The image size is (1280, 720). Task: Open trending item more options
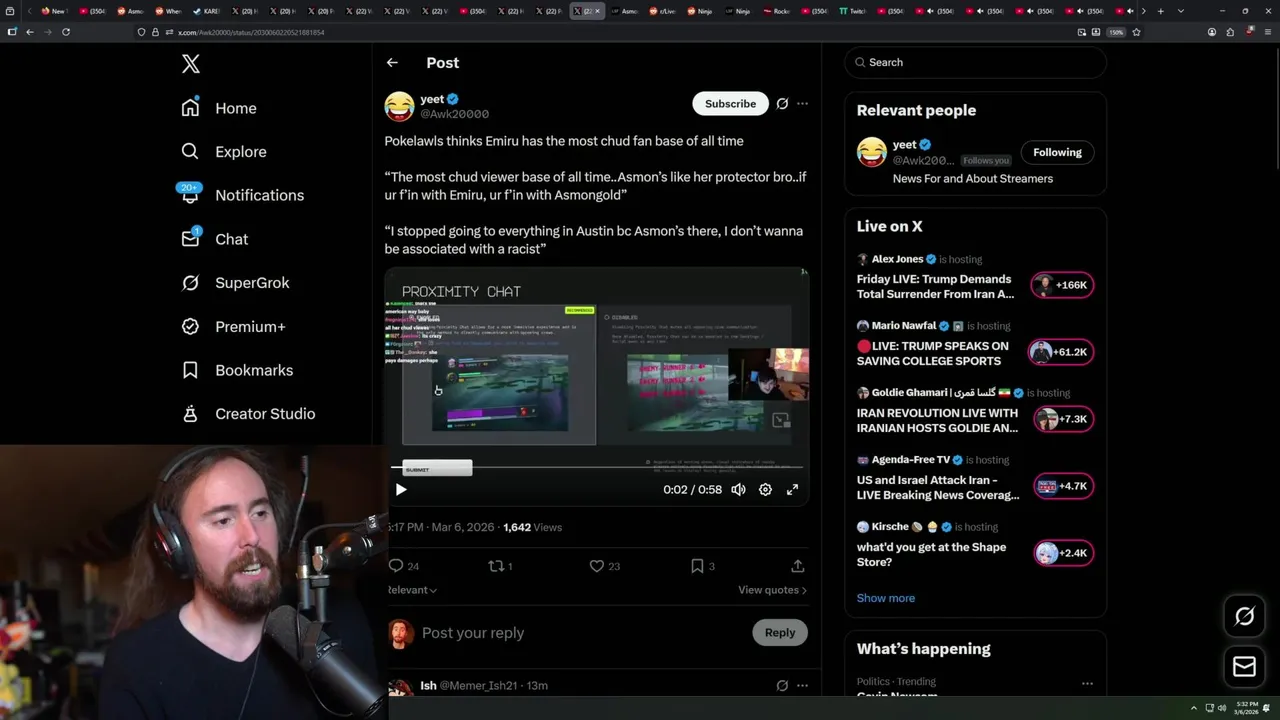[x=1087, y=684]
